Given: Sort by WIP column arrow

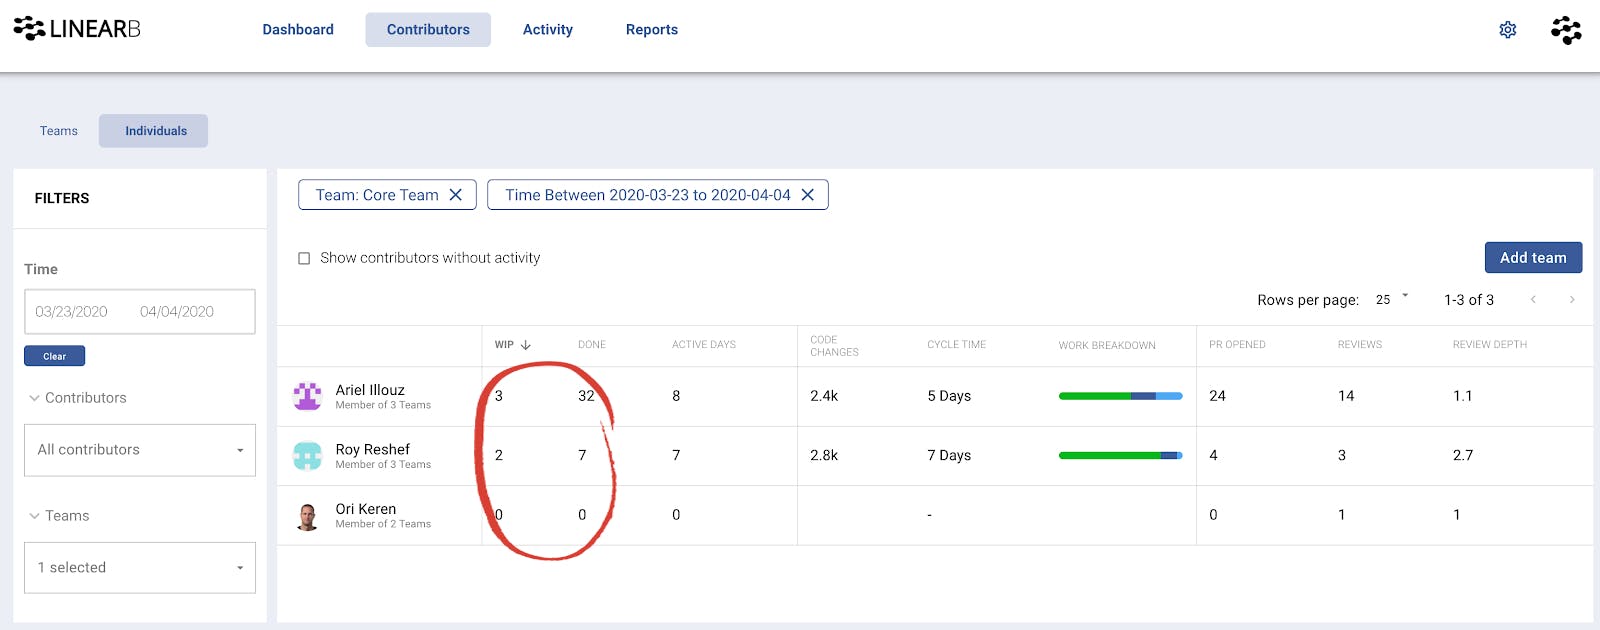Looking at the screenshot, I should tap(526, 345).
